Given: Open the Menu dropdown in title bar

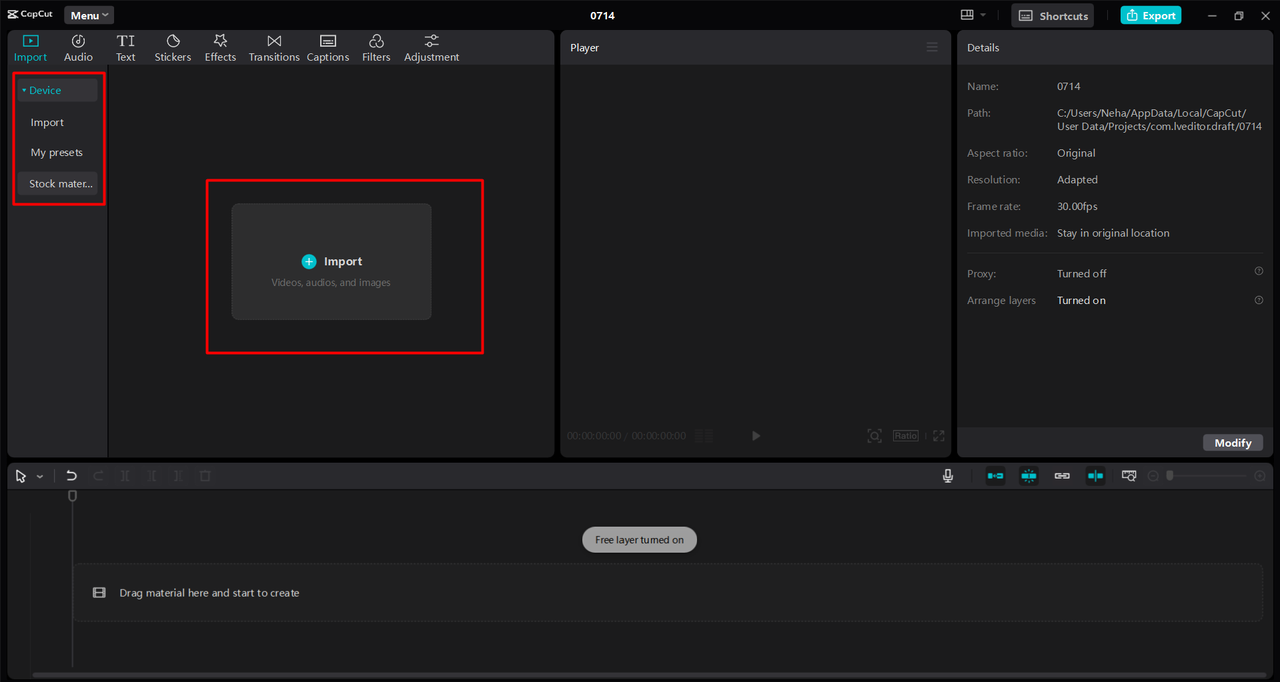Looking at the screenshot, I should click(x=89, y=15).
